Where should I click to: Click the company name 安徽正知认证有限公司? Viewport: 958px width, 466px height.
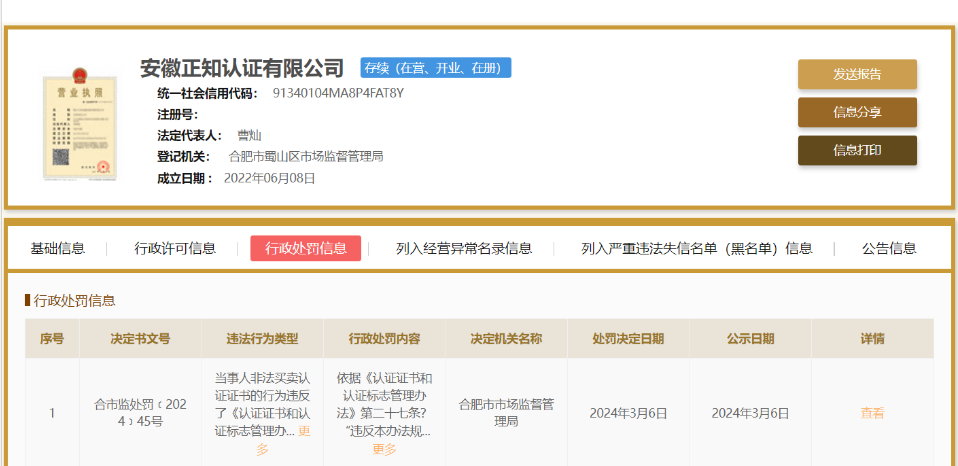242,68
